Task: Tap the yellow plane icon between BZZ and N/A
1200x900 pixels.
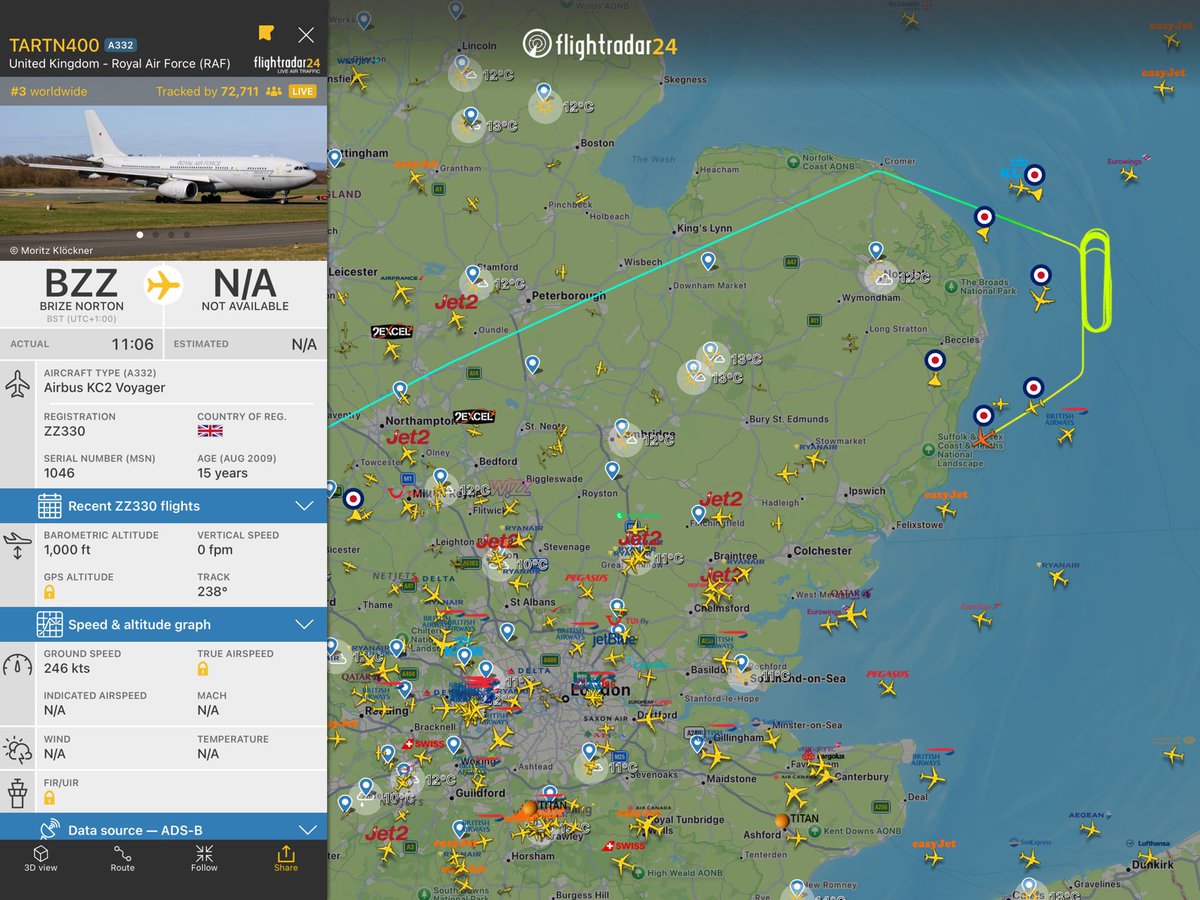Action: (x=164, y=286)
